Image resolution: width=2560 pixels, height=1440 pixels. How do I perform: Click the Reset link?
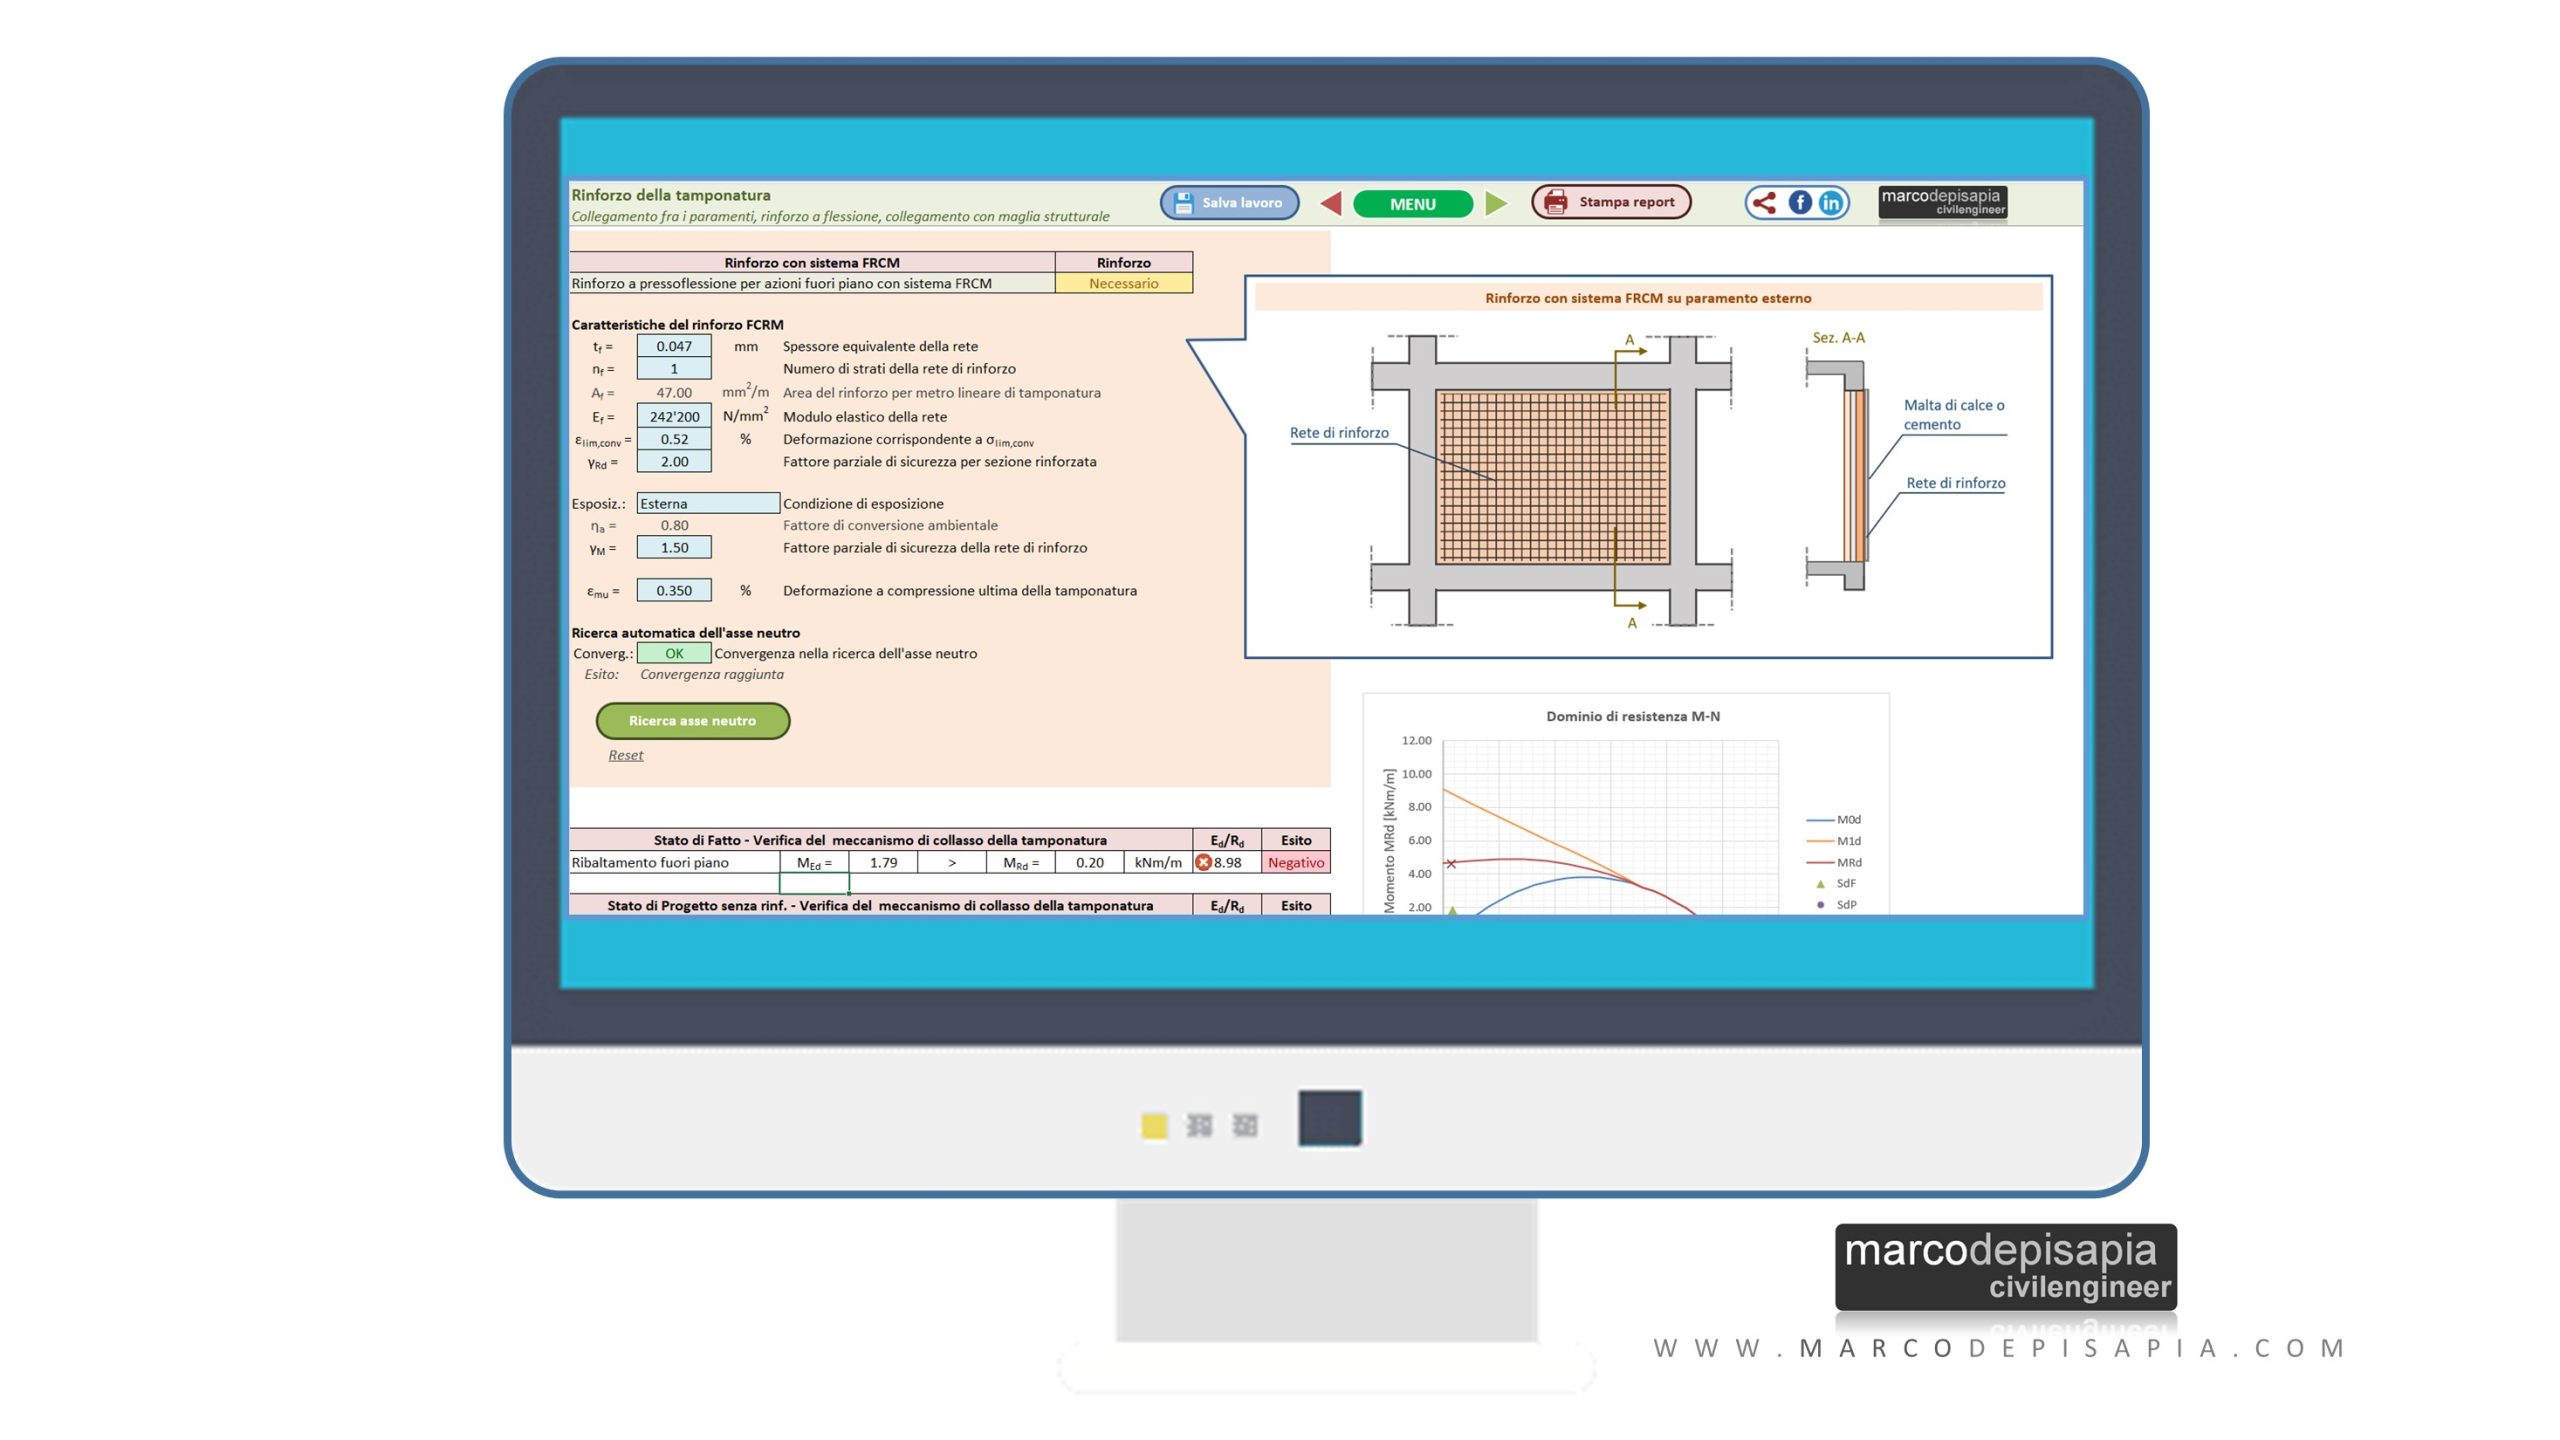pyautogui.click(x=626, y=755)
